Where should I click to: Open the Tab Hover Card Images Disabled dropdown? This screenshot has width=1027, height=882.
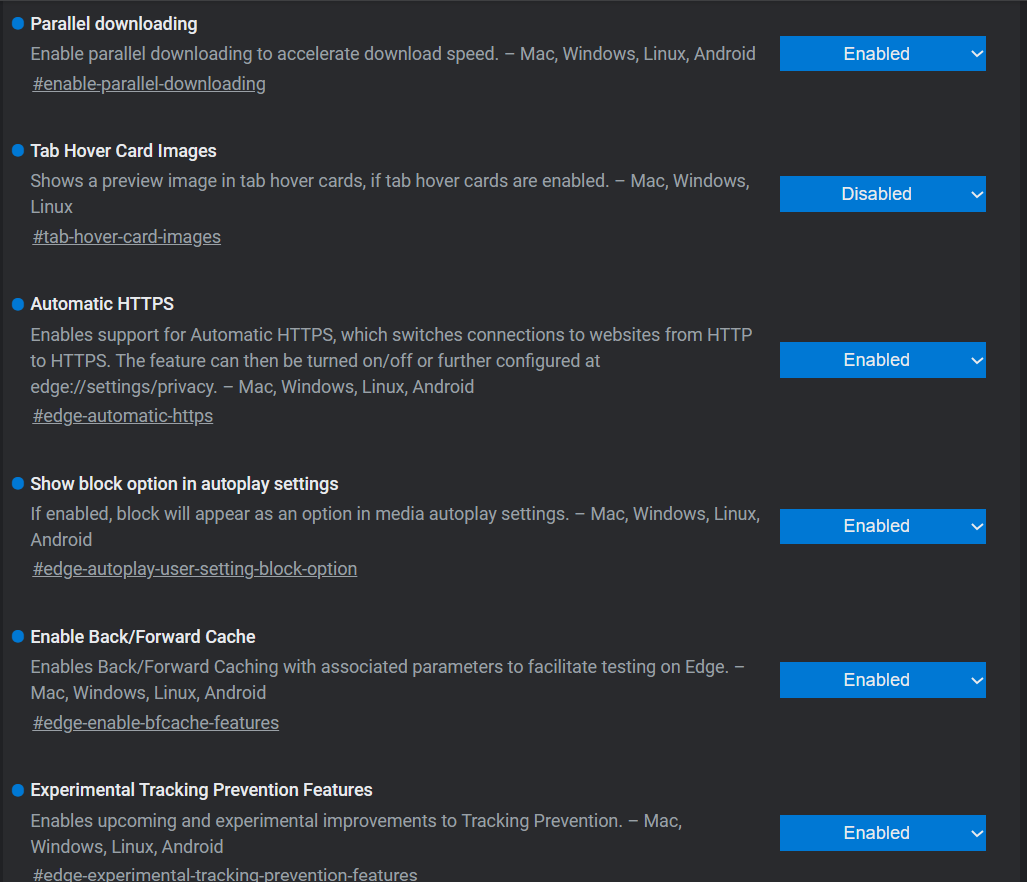pyautogui.click(x=882, y=194)
